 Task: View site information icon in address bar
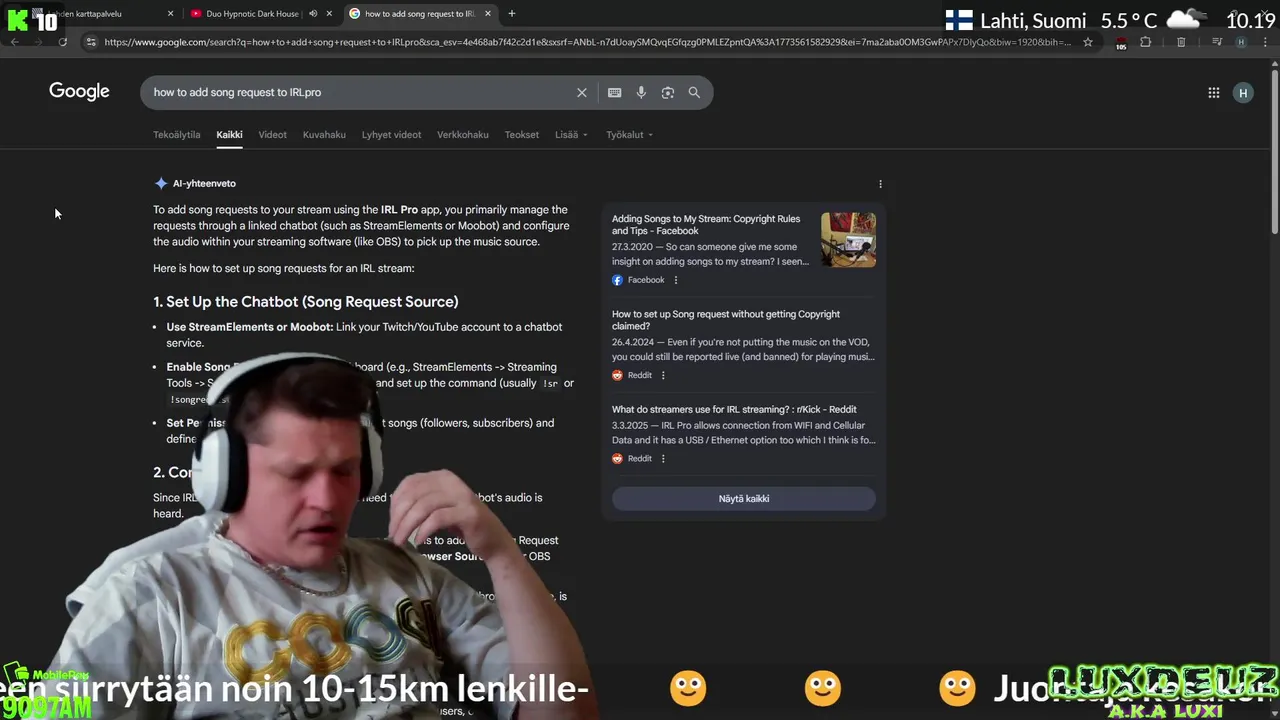tap(91, 42)
